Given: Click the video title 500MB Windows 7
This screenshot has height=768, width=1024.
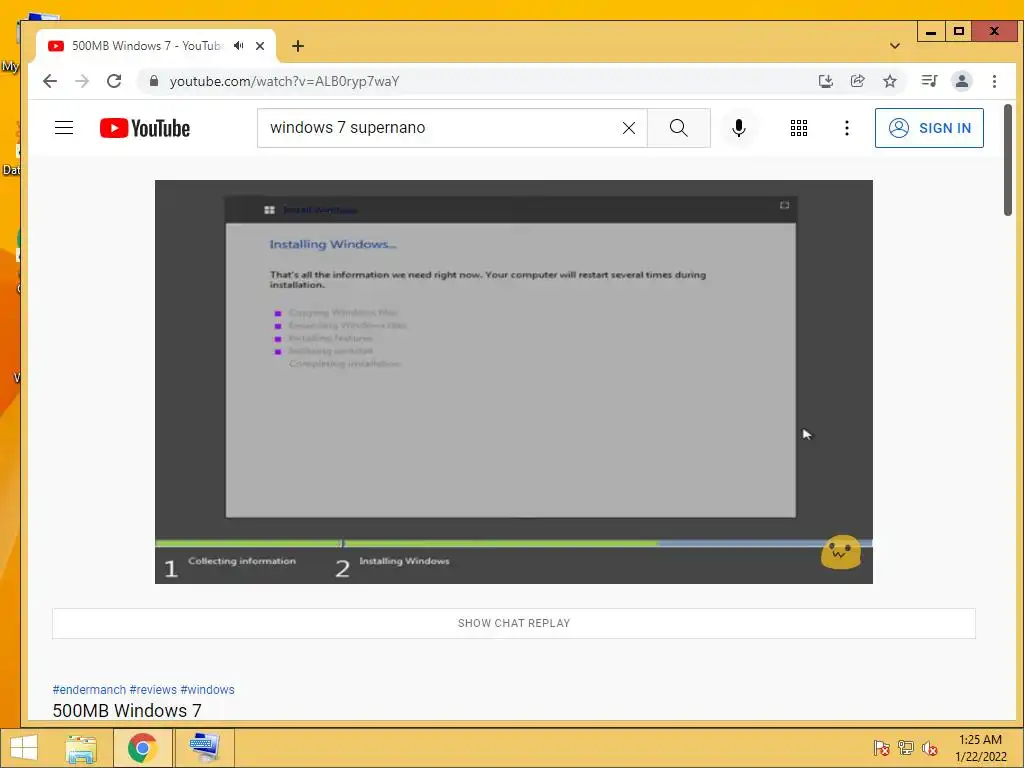Looking at the screenshot, I should (x=127, y=711).
